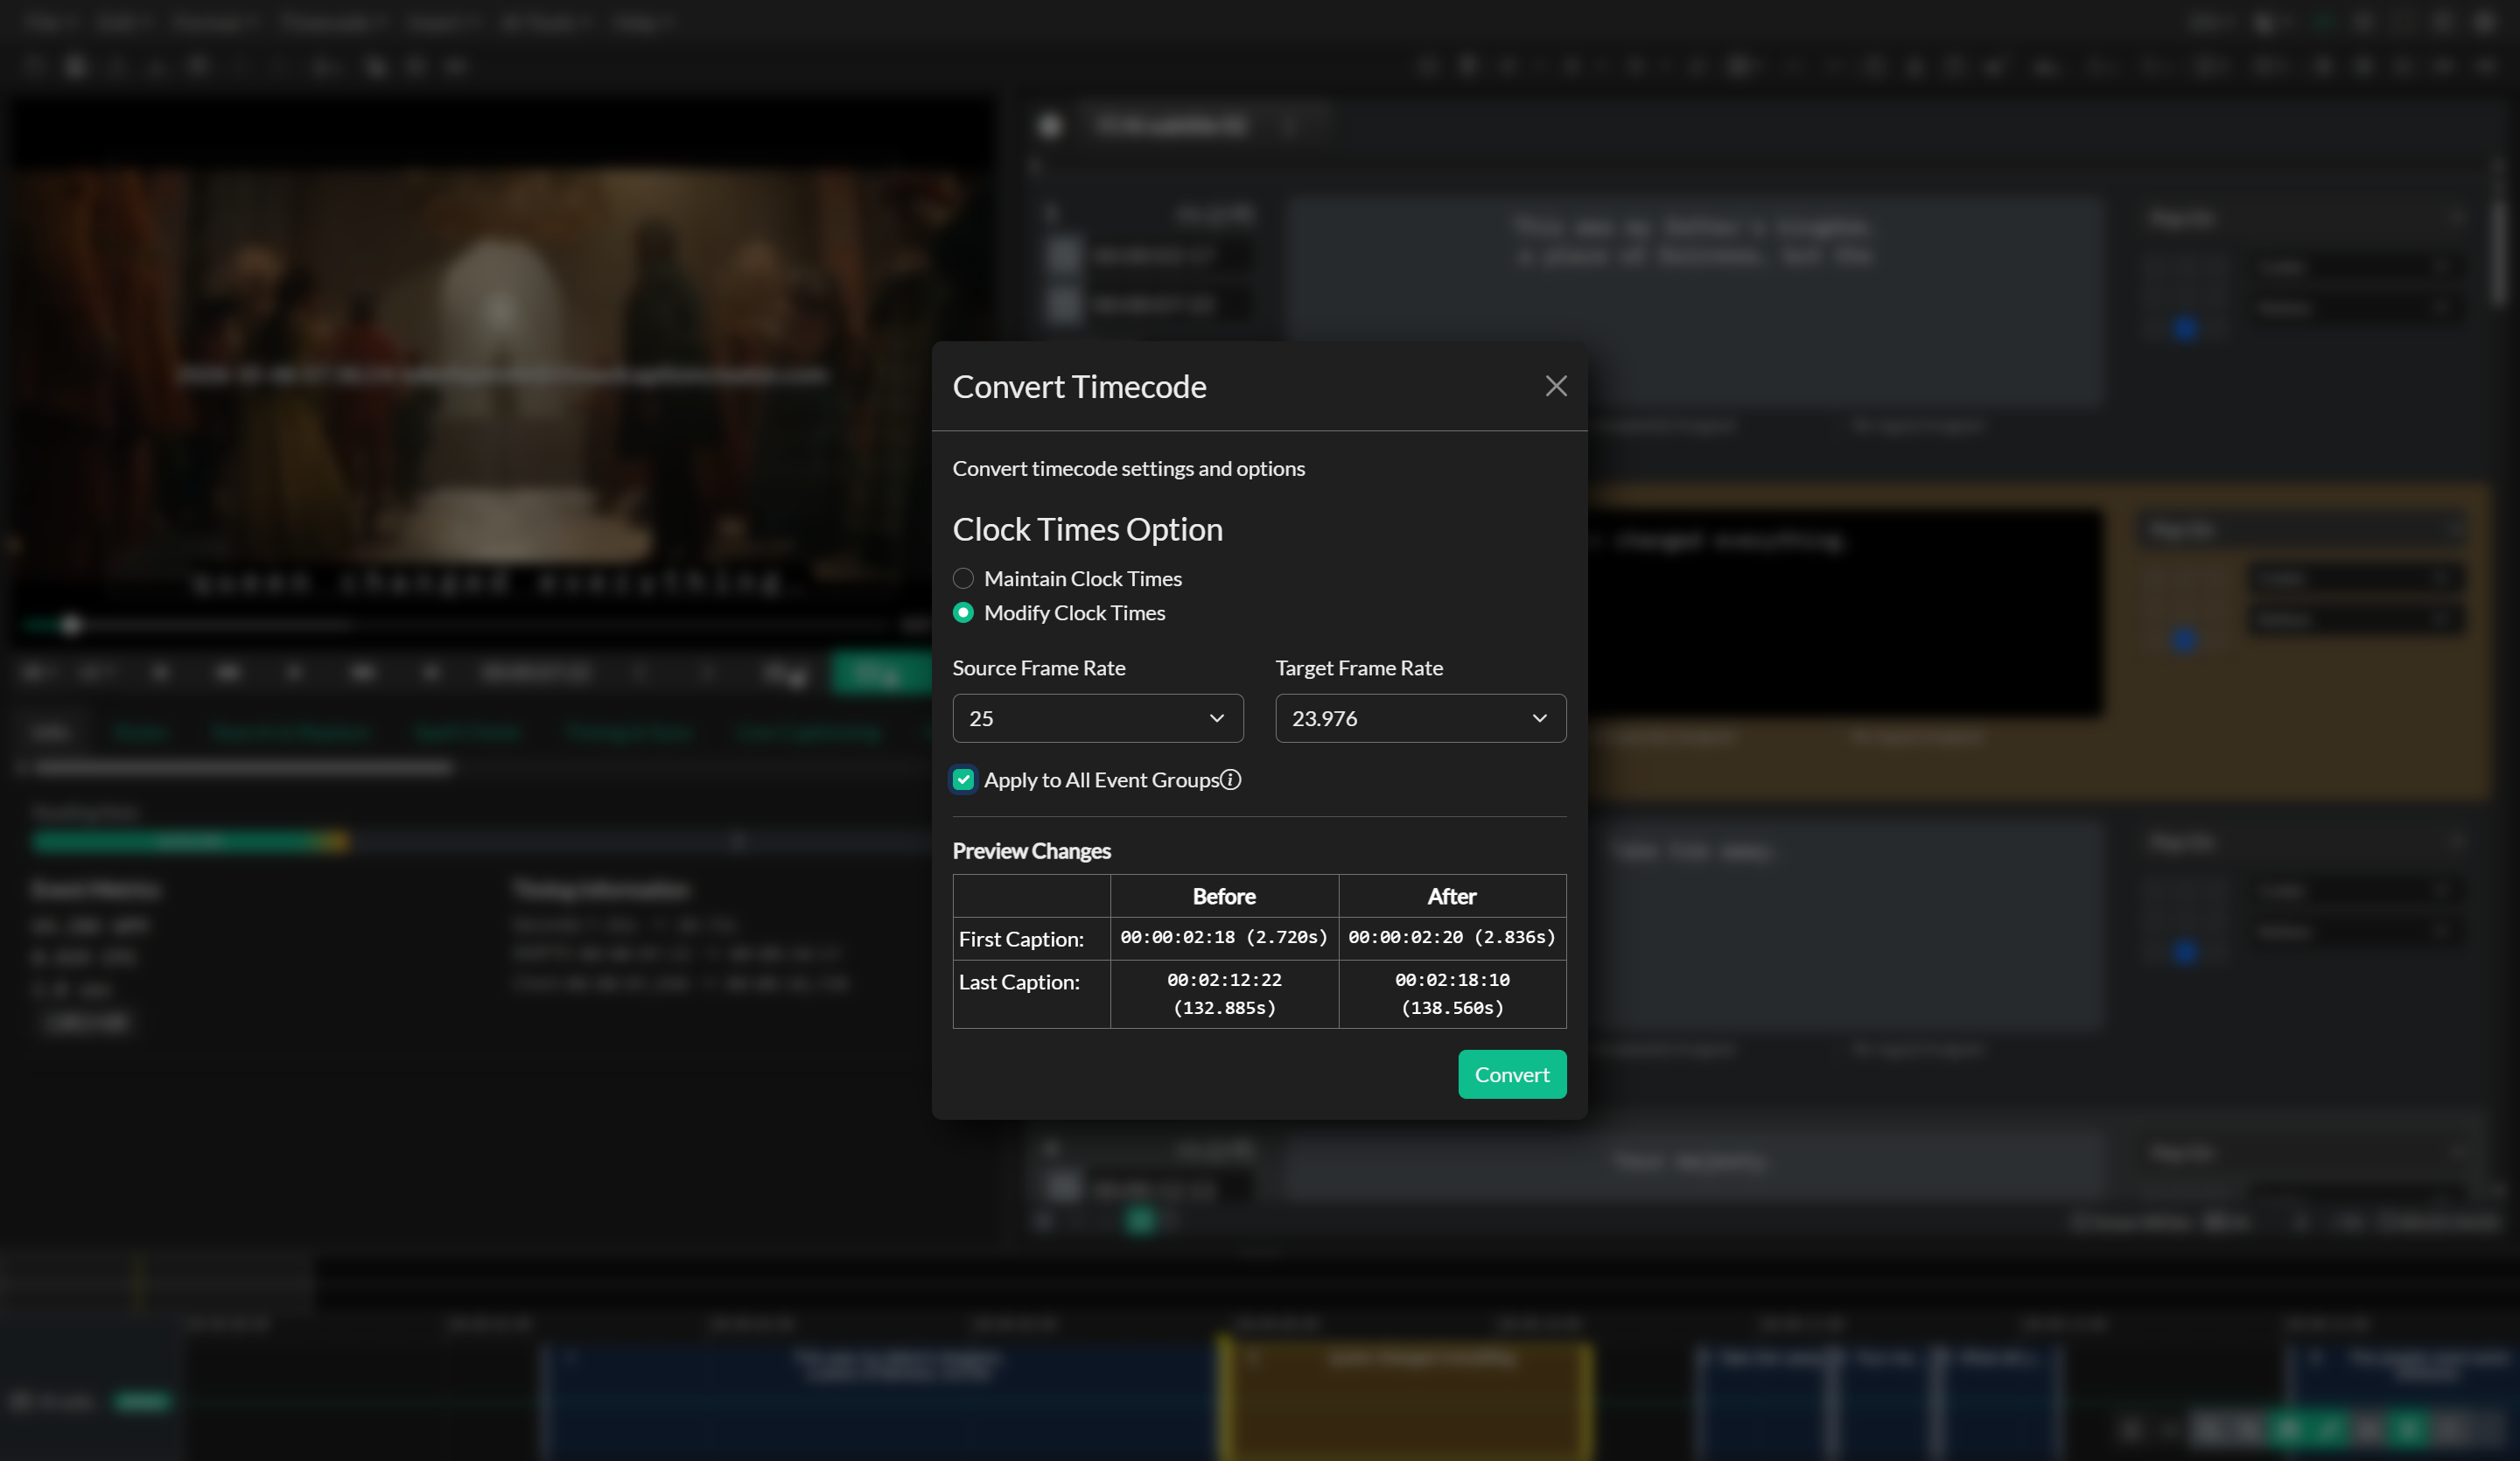Screen dimensions: 2520x1461
Task: Close the Convert Timecode dialog
Action: point(1555,386)
